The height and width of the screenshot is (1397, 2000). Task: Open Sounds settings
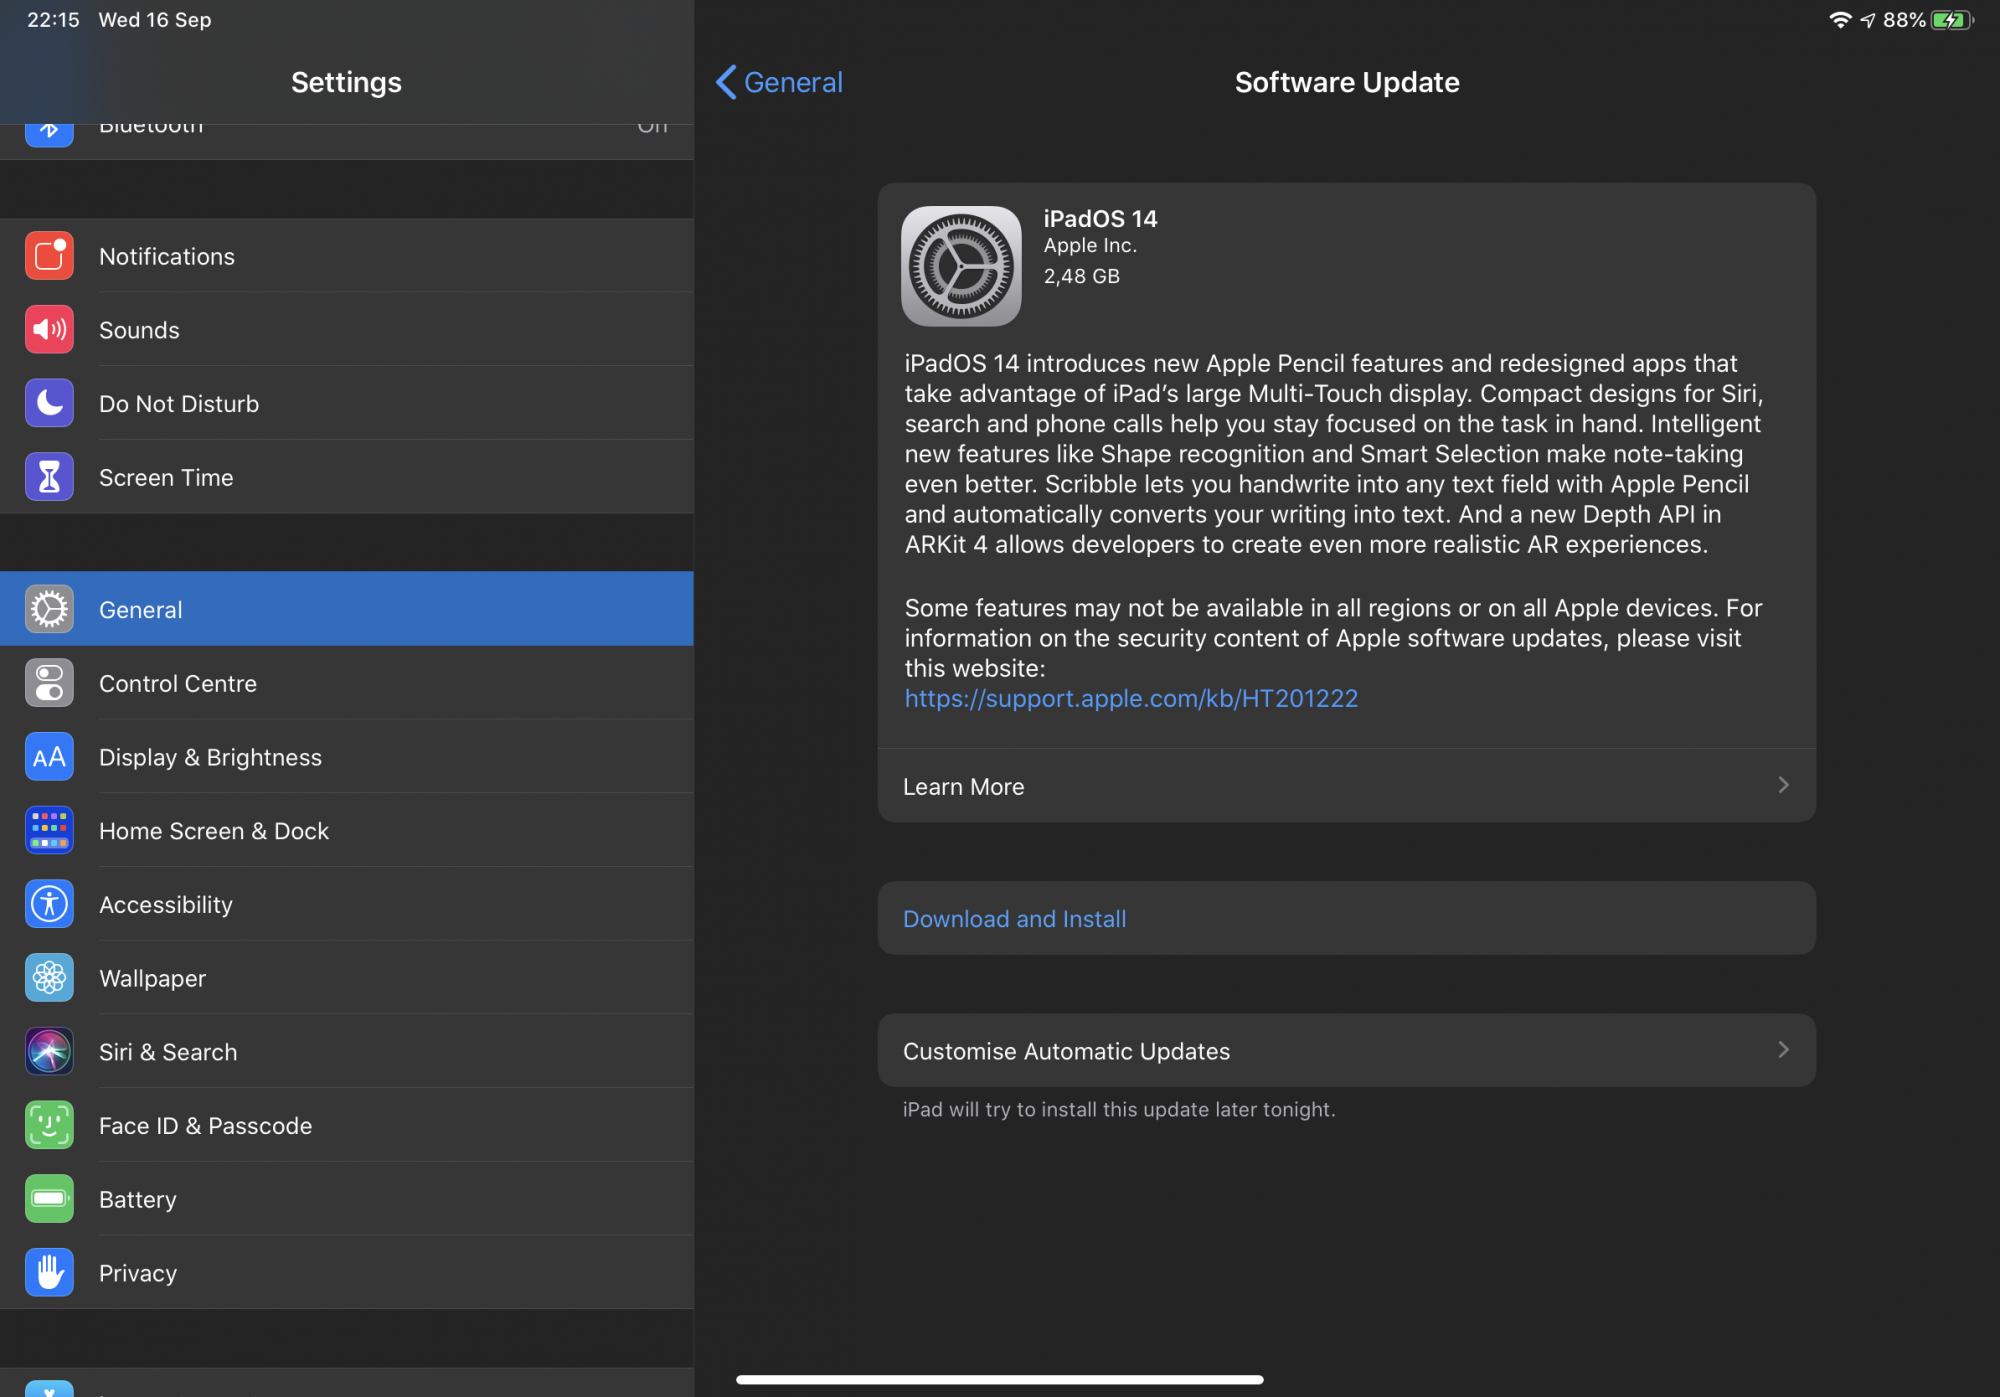coord(347,330)
